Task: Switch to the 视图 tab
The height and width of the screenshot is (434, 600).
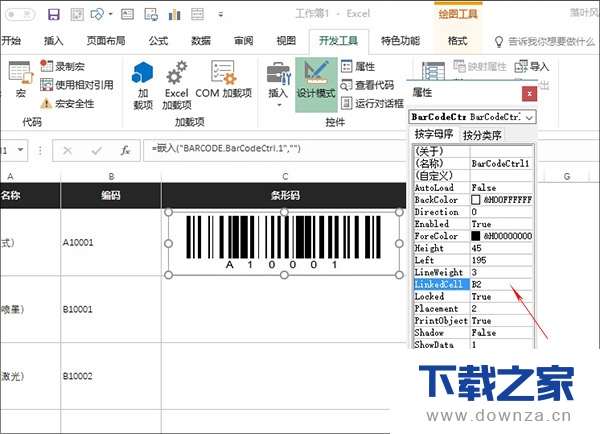Action: coord(286,41)
